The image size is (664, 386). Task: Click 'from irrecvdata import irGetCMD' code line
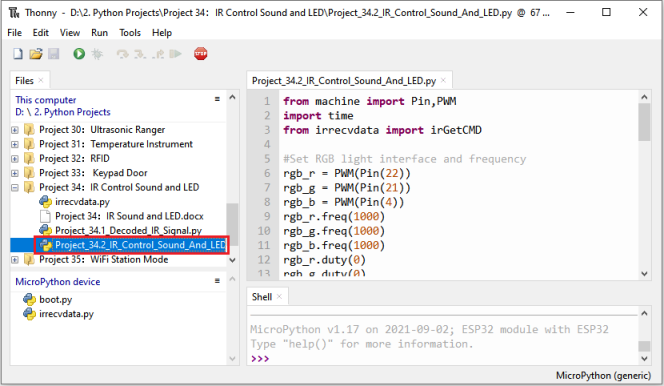click(x=382, y=130)
